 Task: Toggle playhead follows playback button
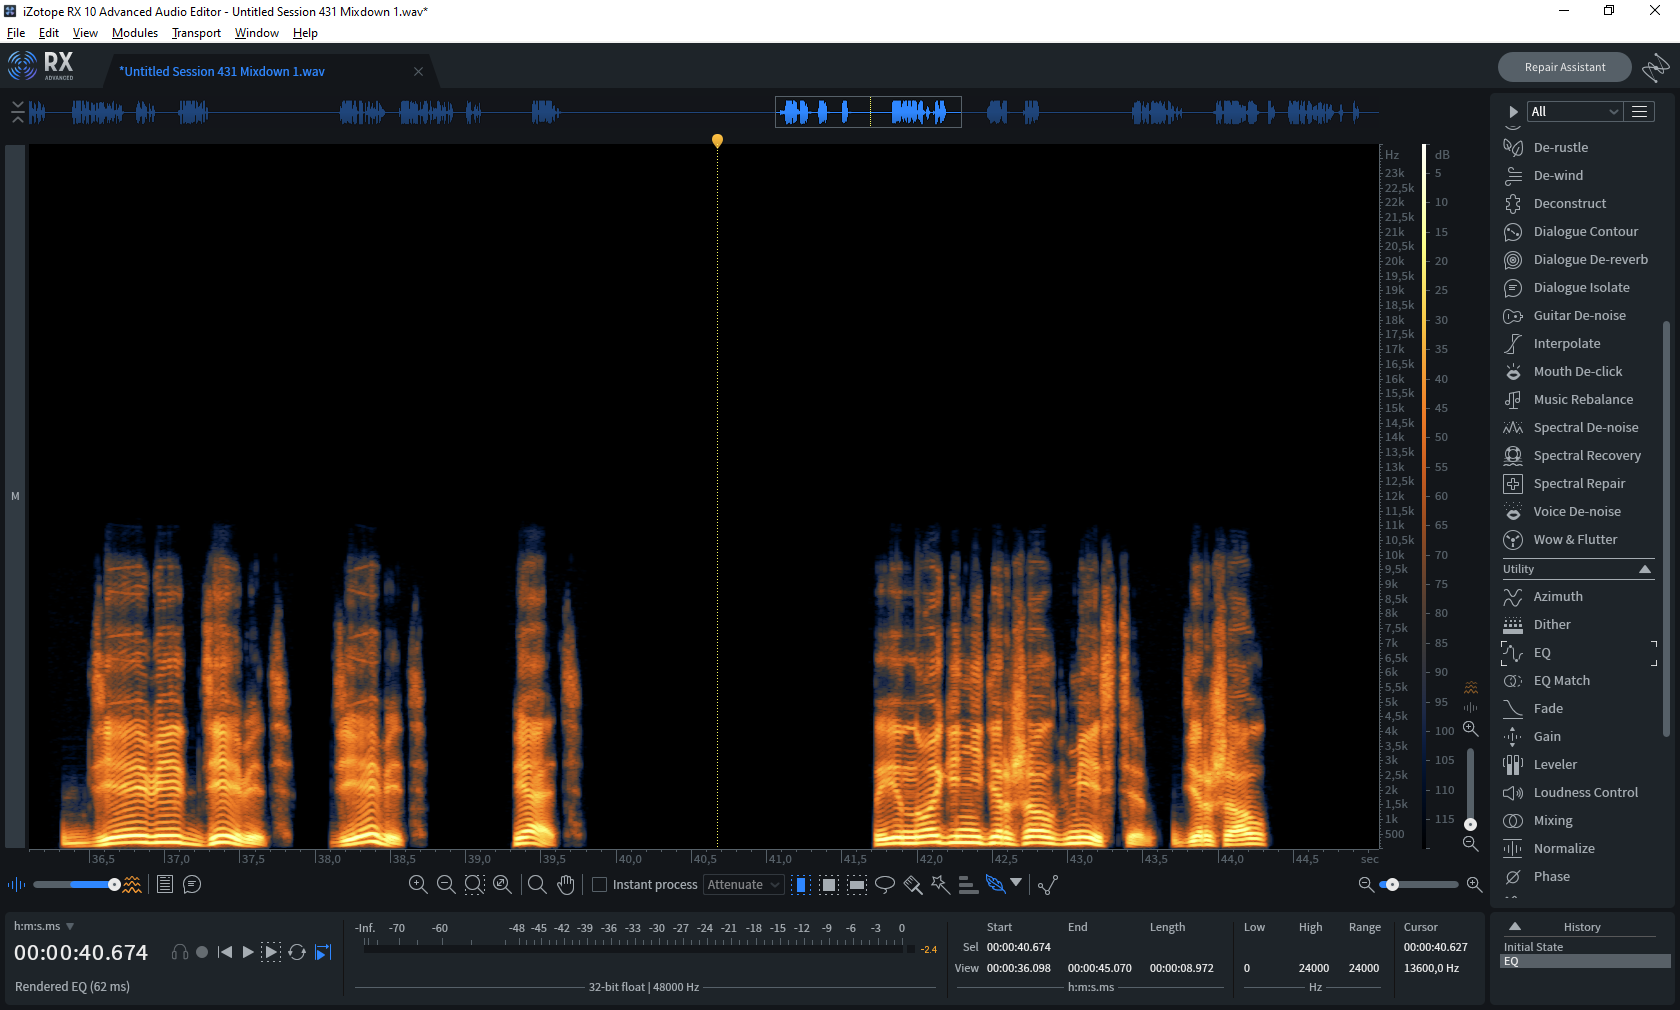click(323, 952)
